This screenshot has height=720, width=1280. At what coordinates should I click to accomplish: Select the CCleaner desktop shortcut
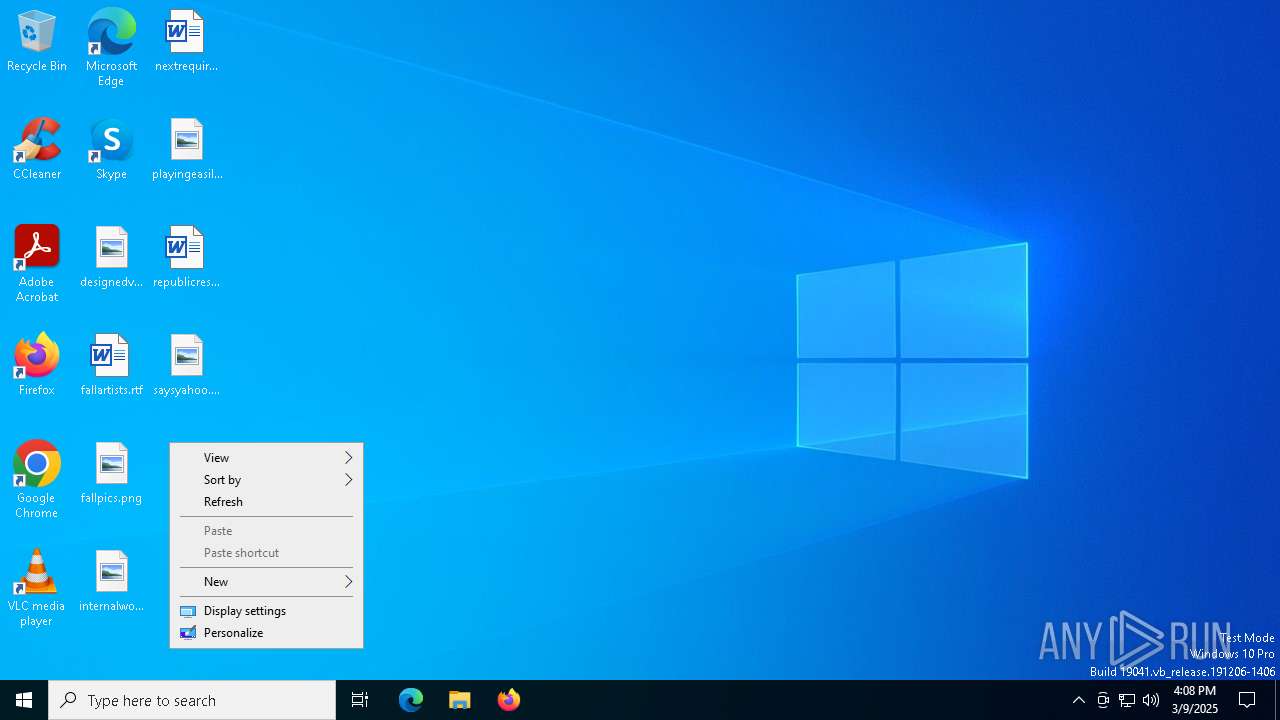[37, 150]
